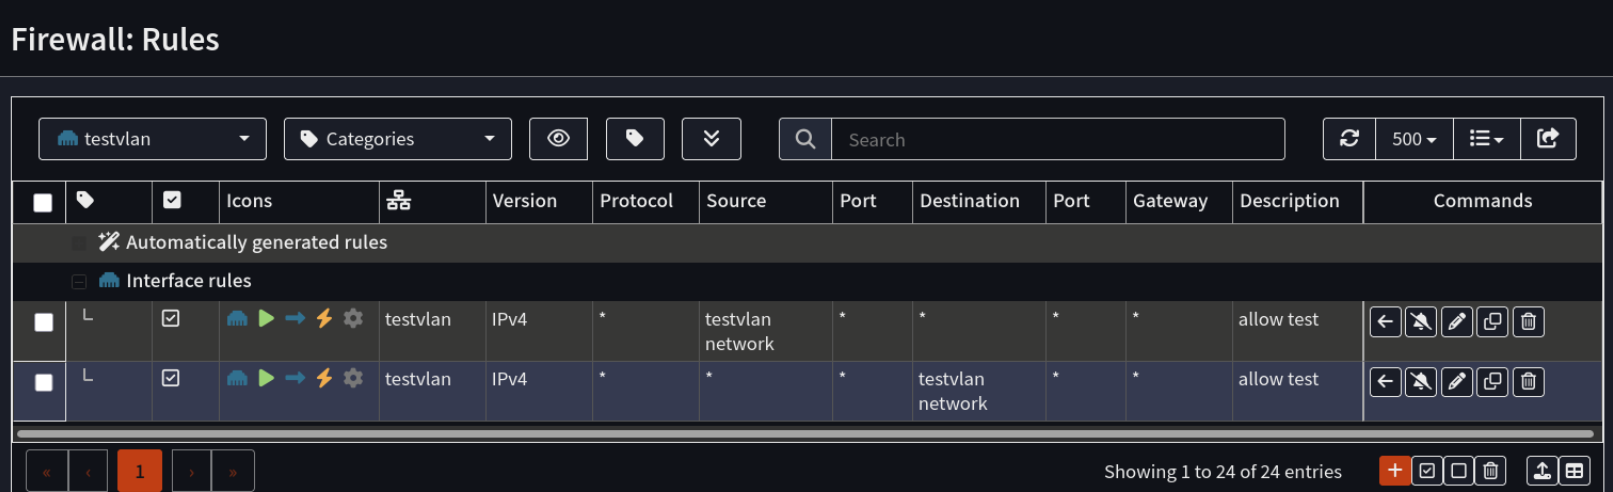This screenshot has height=492, width=1613.
Task: Click the move arrow button on the second rule
Action: tap(1385, 382)
